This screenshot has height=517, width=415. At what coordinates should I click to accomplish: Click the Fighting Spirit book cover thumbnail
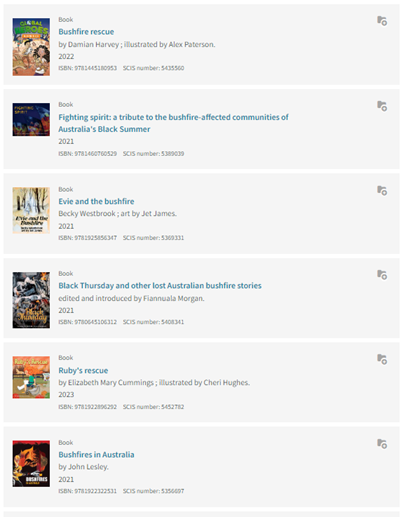coord(31,120)
